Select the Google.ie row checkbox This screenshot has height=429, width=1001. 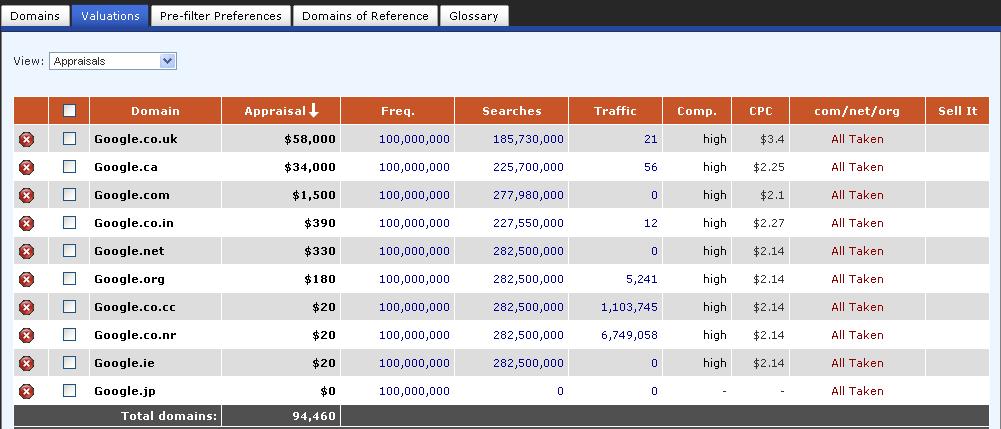tap(69, 363)
